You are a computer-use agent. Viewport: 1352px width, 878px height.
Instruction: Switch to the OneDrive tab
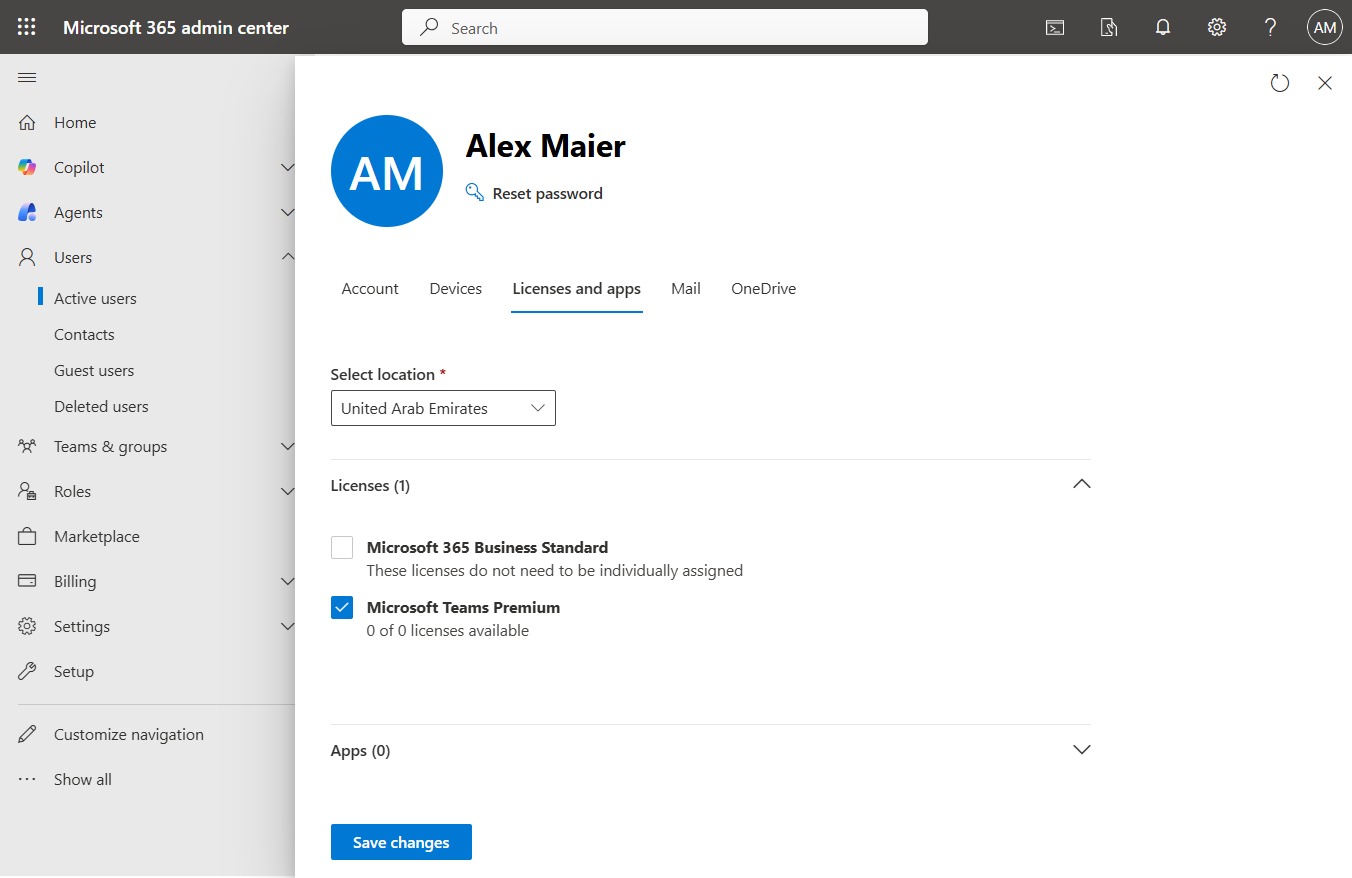tap(764, 288)
